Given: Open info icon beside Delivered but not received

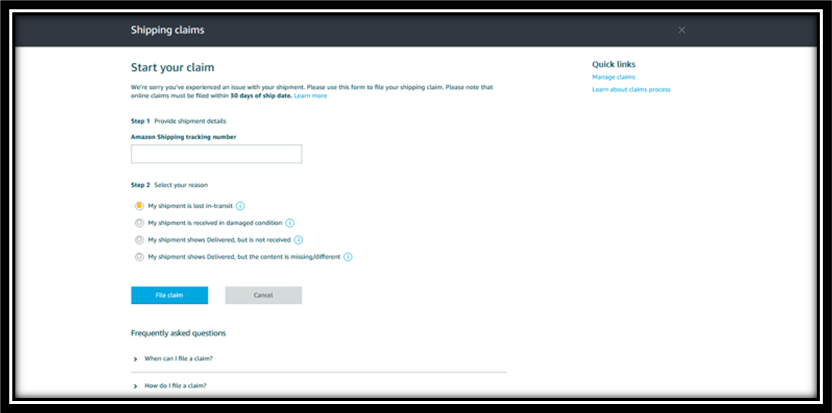Looking at the screenshot, I should pyautogui.click(x=298, y=240).
